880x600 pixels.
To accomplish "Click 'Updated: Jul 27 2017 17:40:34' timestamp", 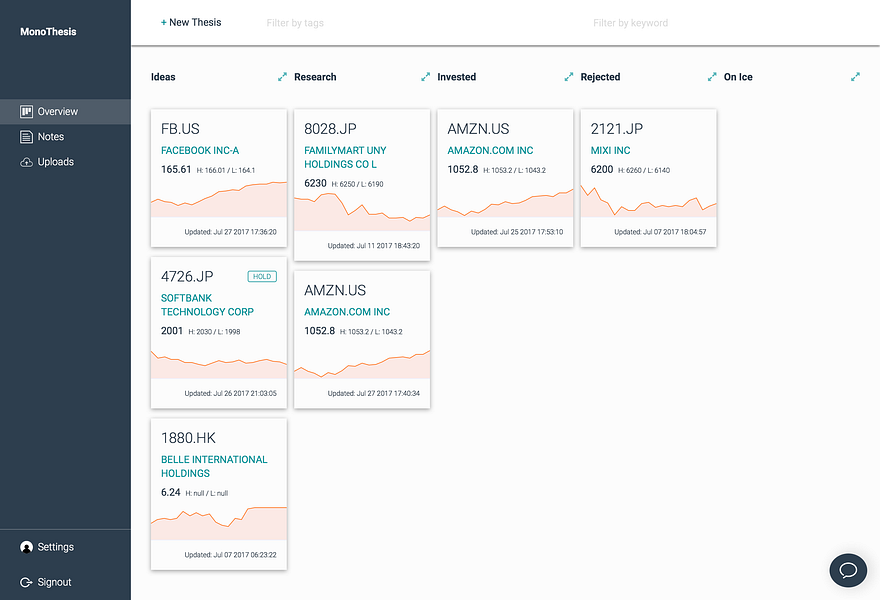I will click(374, 393).
